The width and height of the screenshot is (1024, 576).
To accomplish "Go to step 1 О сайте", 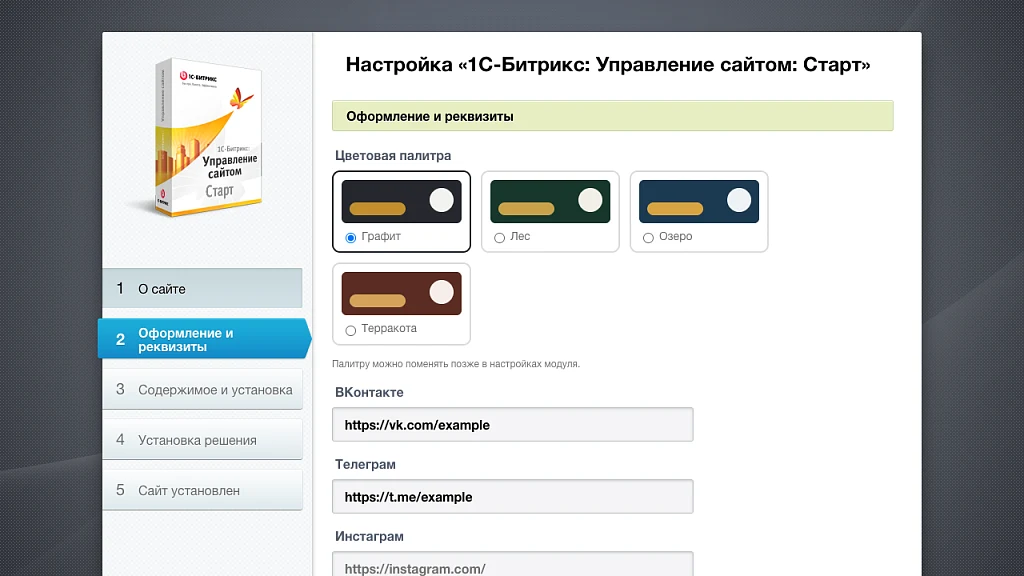I will tap(202, 288).
